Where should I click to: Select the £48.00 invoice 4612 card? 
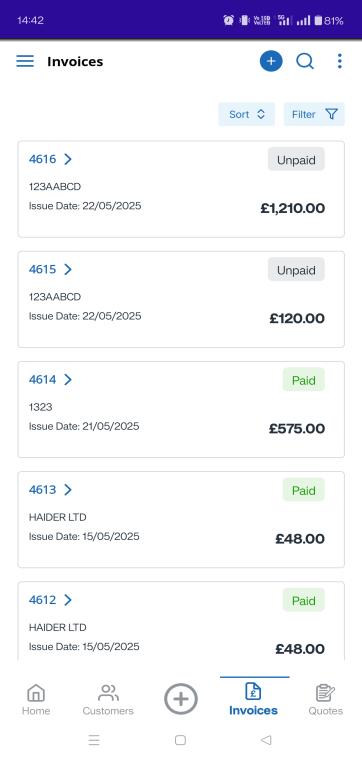click(181, 621)
